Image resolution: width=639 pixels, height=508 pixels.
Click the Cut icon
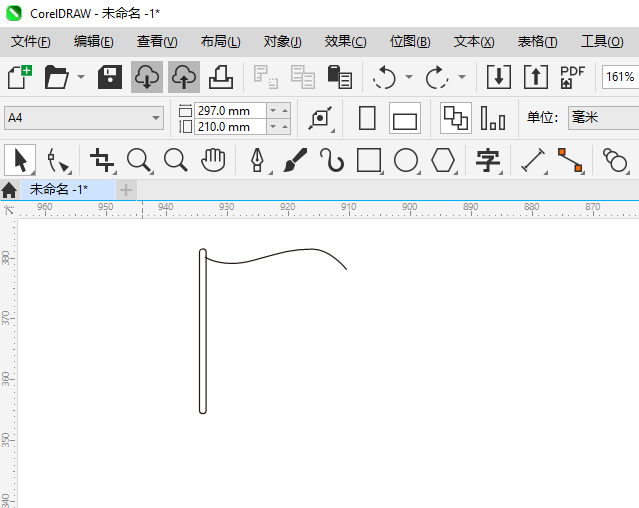click(x=266, y=77)
